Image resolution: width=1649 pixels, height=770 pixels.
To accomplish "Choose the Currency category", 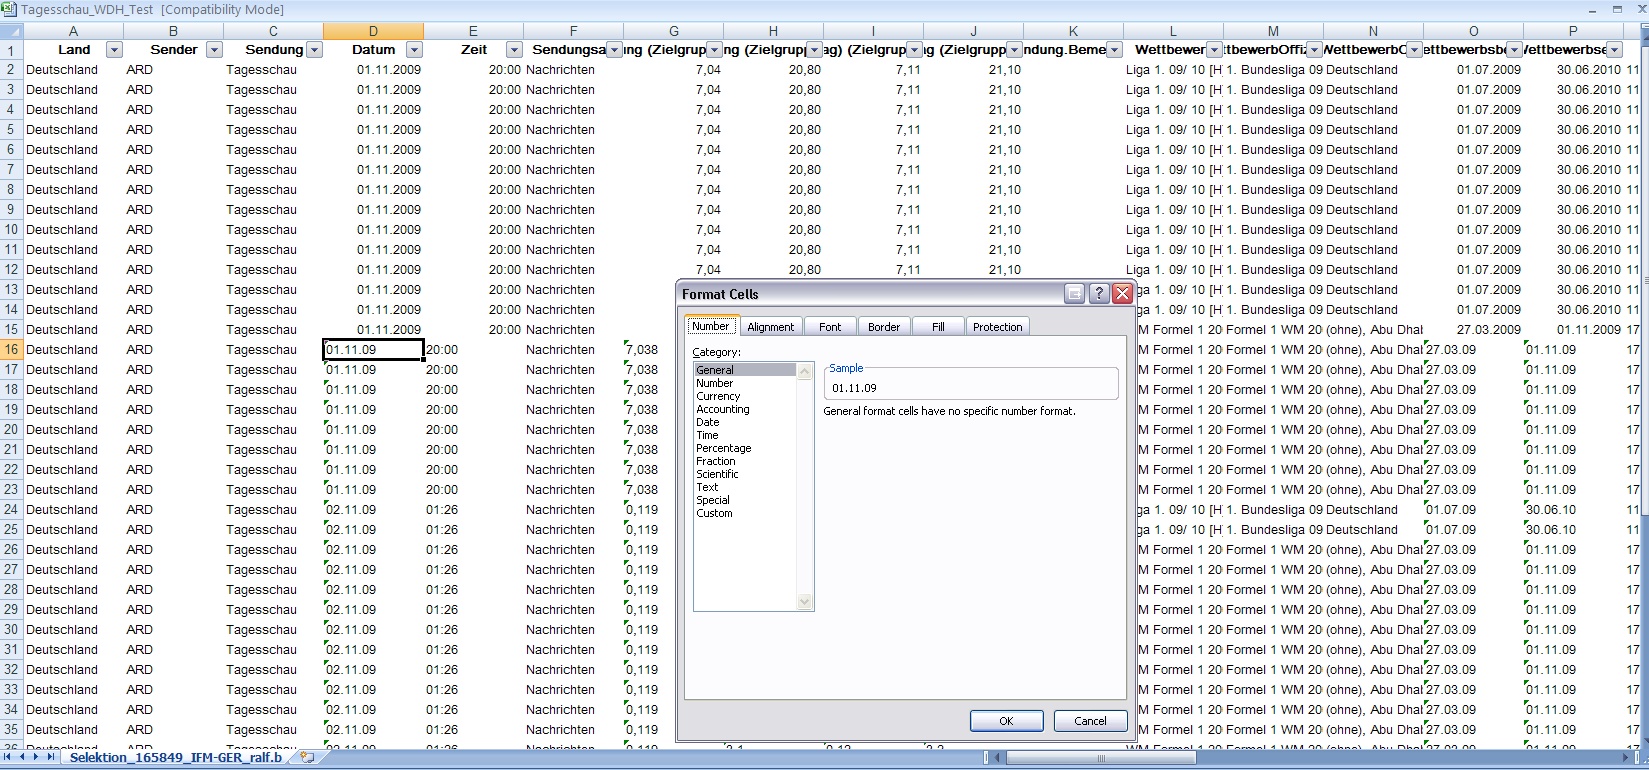I will pyautogui.click(x=745, y=396).
